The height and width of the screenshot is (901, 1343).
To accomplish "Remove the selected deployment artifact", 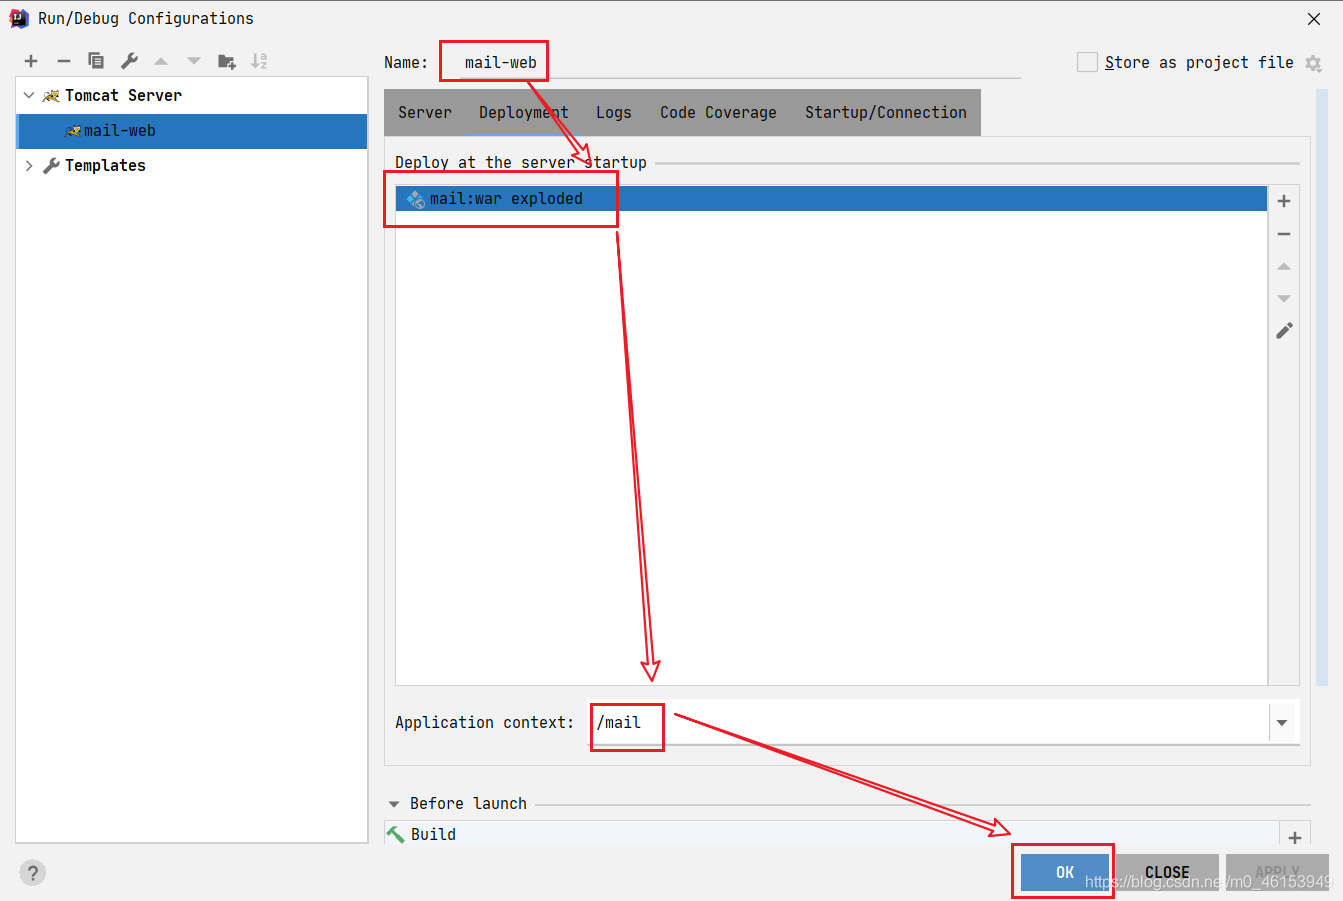I will 1284,234.
